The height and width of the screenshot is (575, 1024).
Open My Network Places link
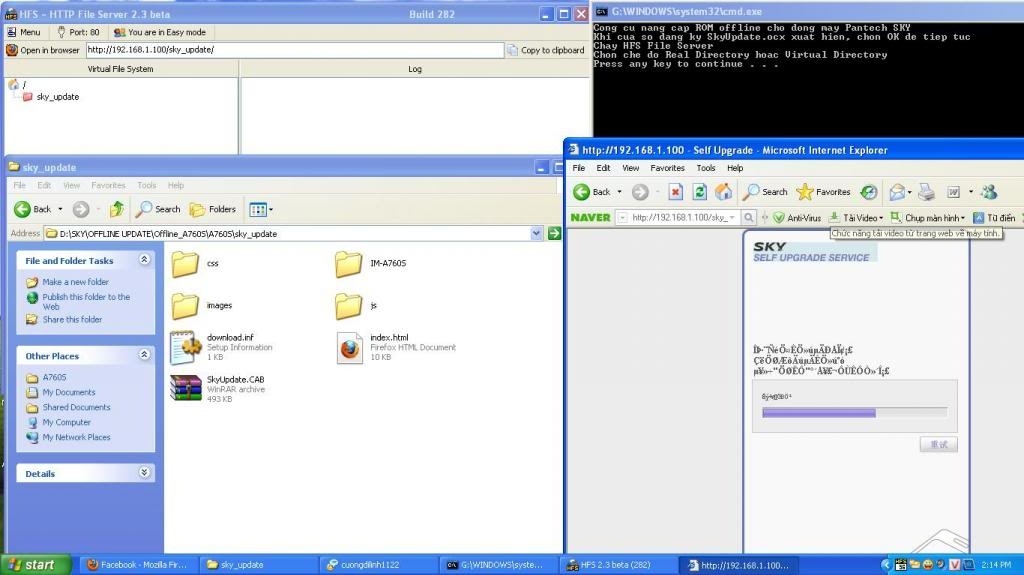pos(76,437)
